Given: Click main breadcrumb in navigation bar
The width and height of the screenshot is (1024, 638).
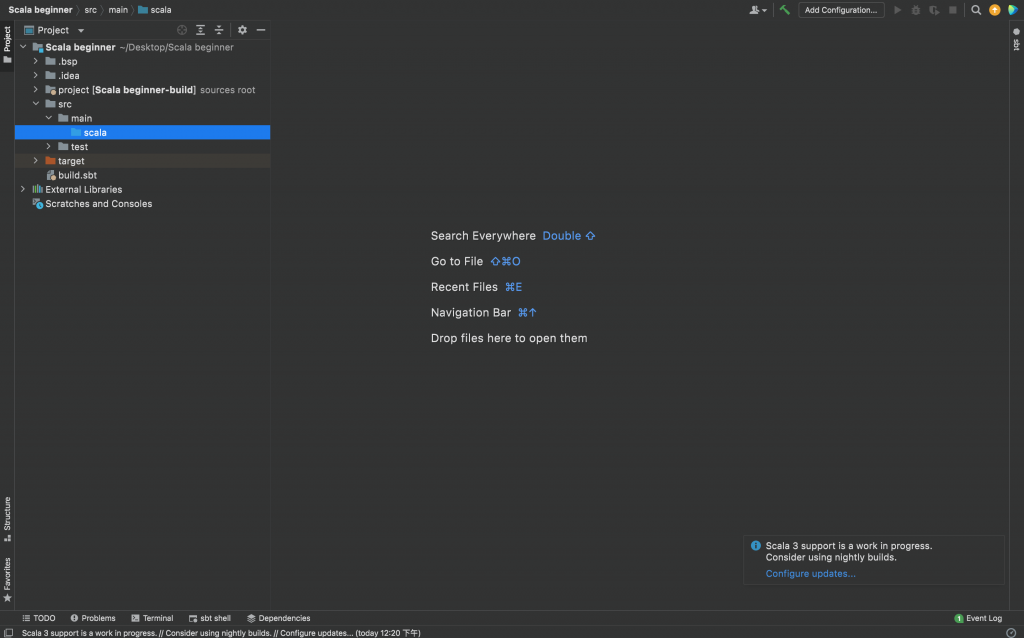Looking at the screenshot, I should pos(118,10).
